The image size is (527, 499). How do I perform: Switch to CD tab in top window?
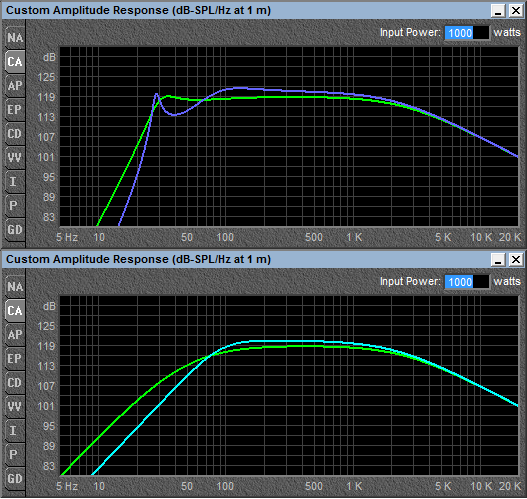pyautogui.click(x=15, y=134)
